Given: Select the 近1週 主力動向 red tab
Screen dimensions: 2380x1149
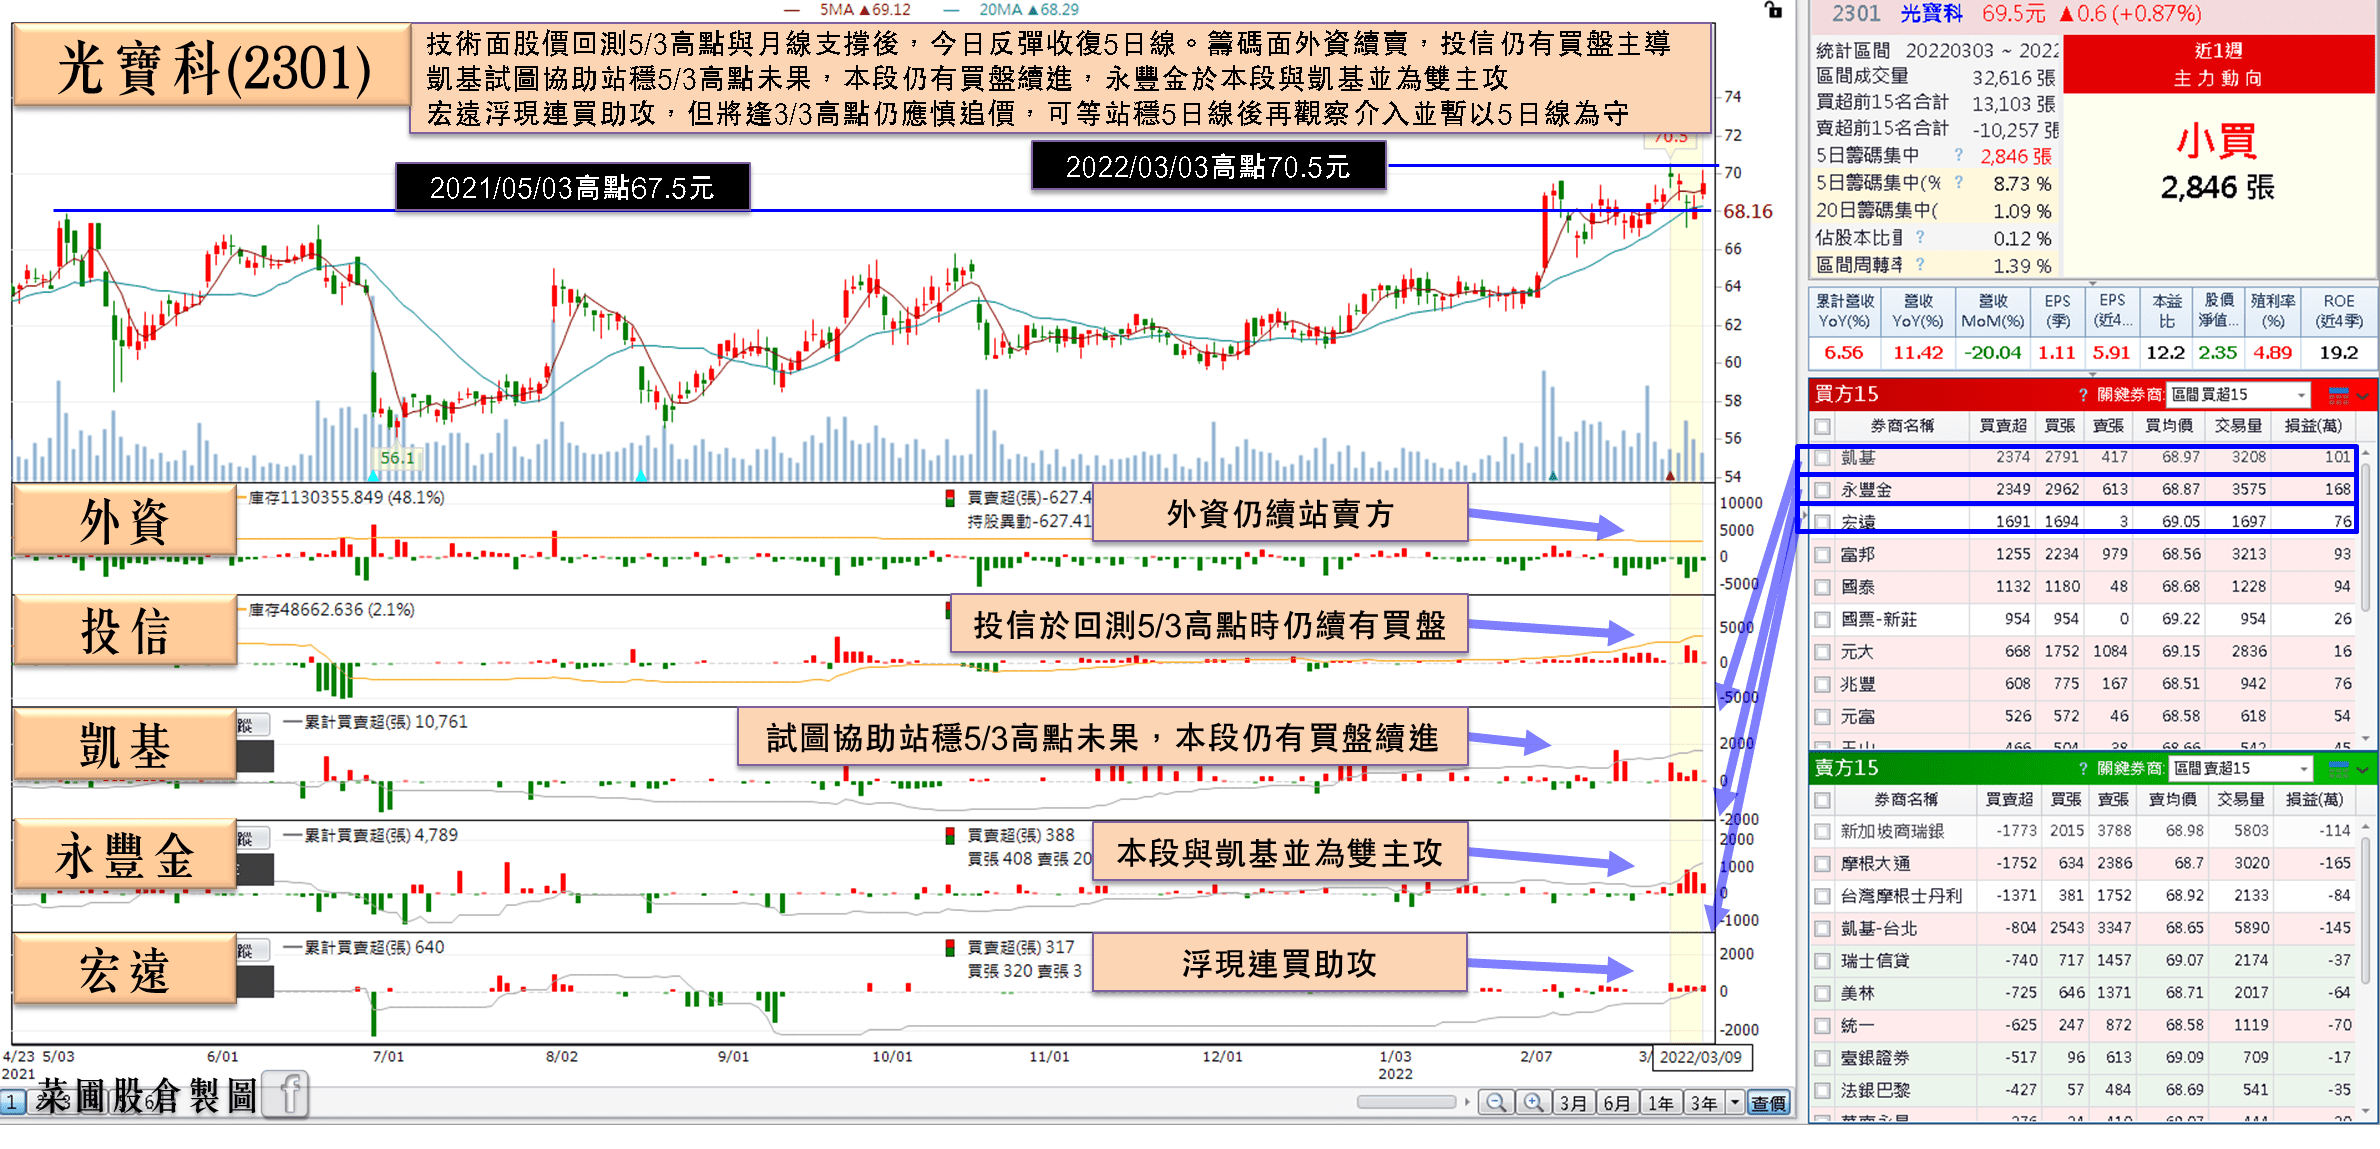Looking at the screenshot, I should click(x=2218, y=64).
